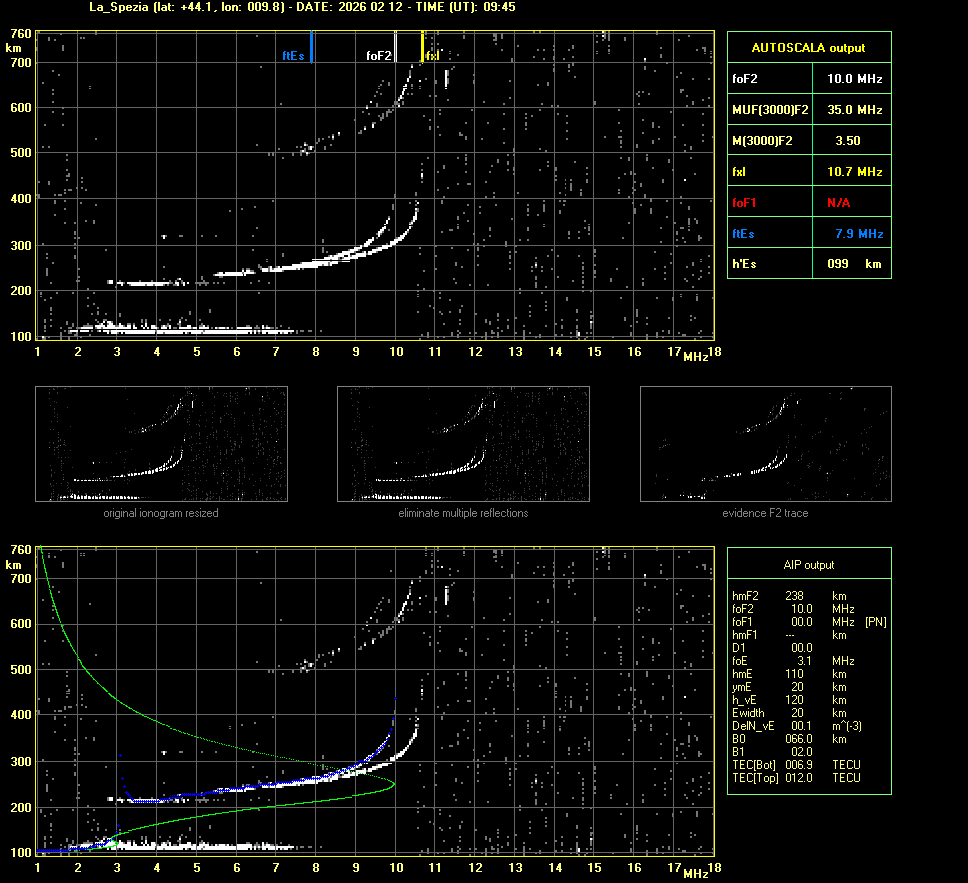Viewport: 968px width, 883px height.
Task: Select the hmF2 238 km row in AIP output
Action: click(795, 596)
